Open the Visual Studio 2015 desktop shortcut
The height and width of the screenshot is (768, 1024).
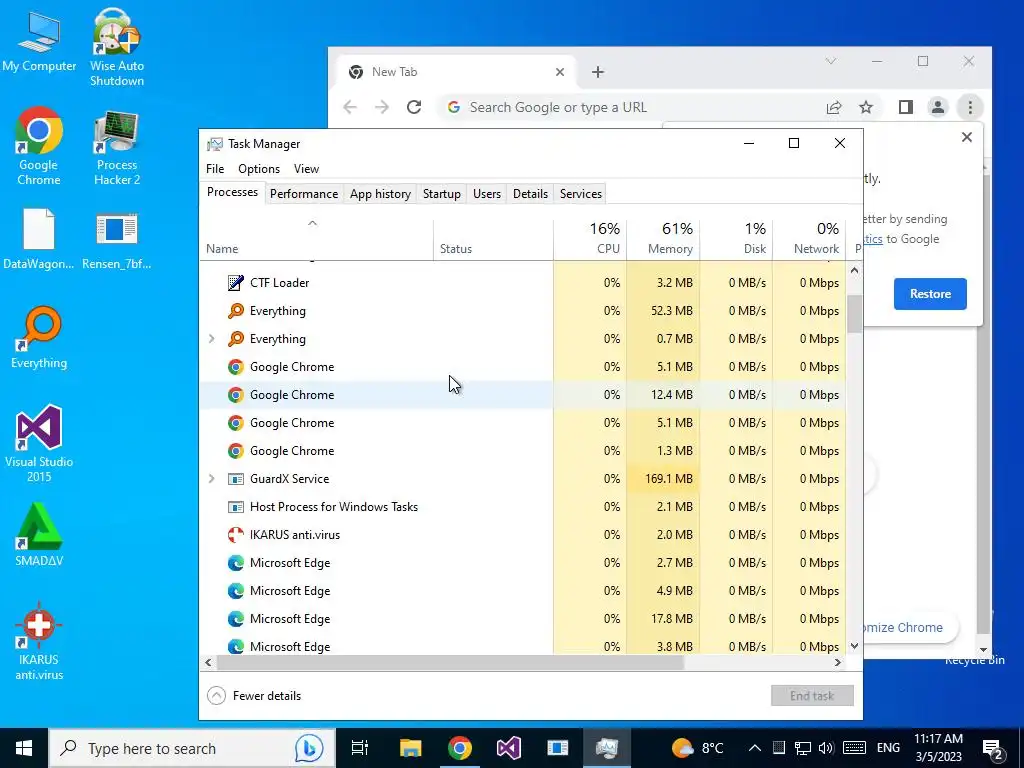tap(39, 443)
